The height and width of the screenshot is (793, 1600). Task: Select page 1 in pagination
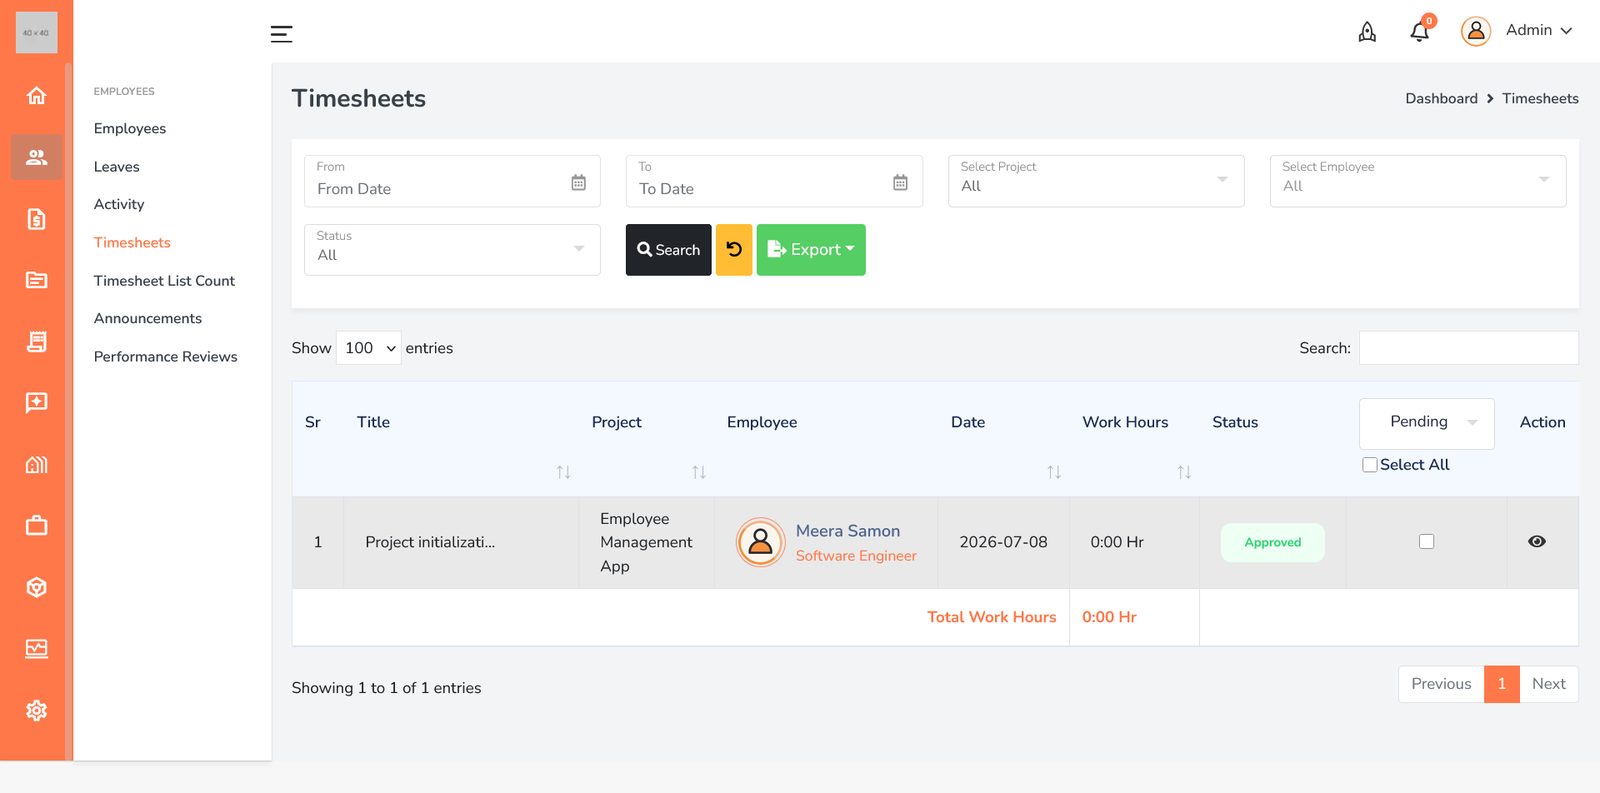tap(1502, 684)
